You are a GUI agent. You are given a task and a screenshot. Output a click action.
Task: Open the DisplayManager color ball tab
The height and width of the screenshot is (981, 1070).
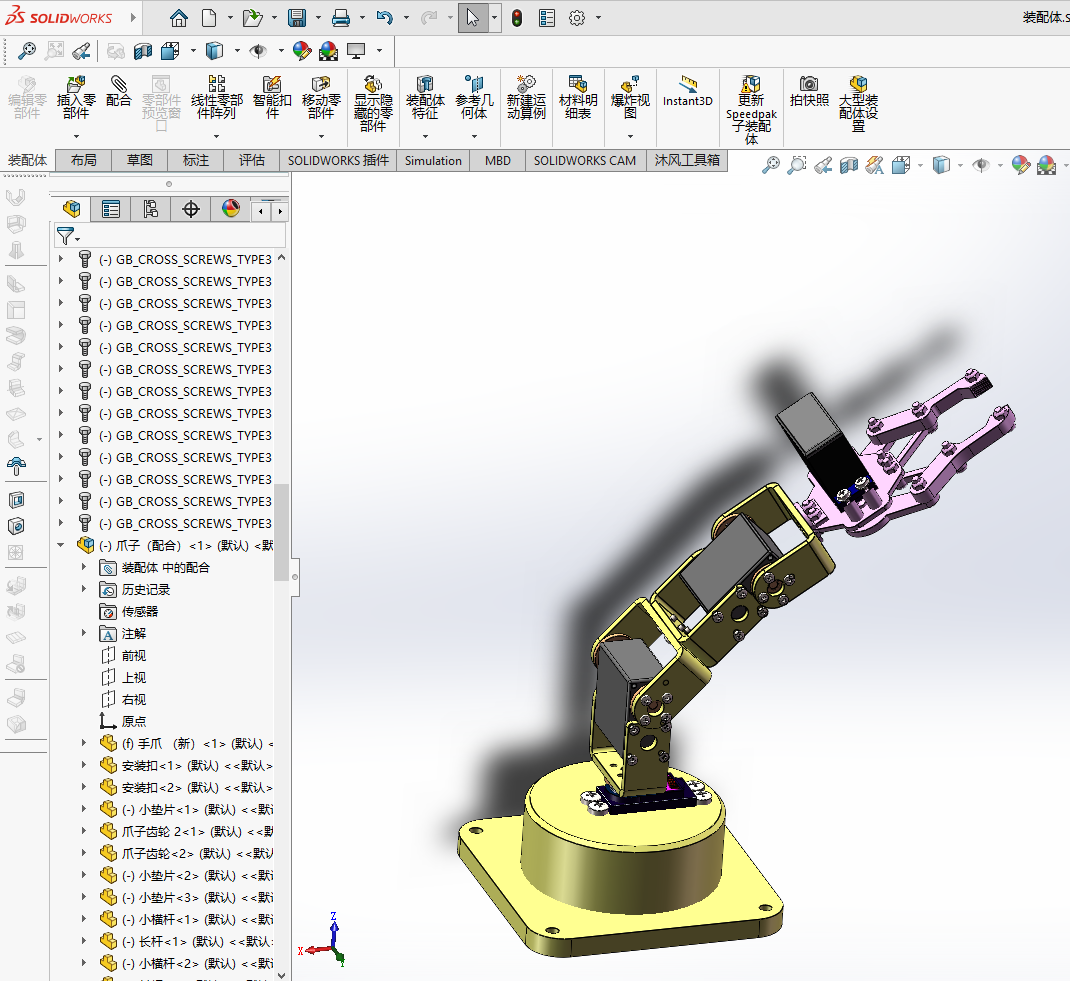point(231,209)
